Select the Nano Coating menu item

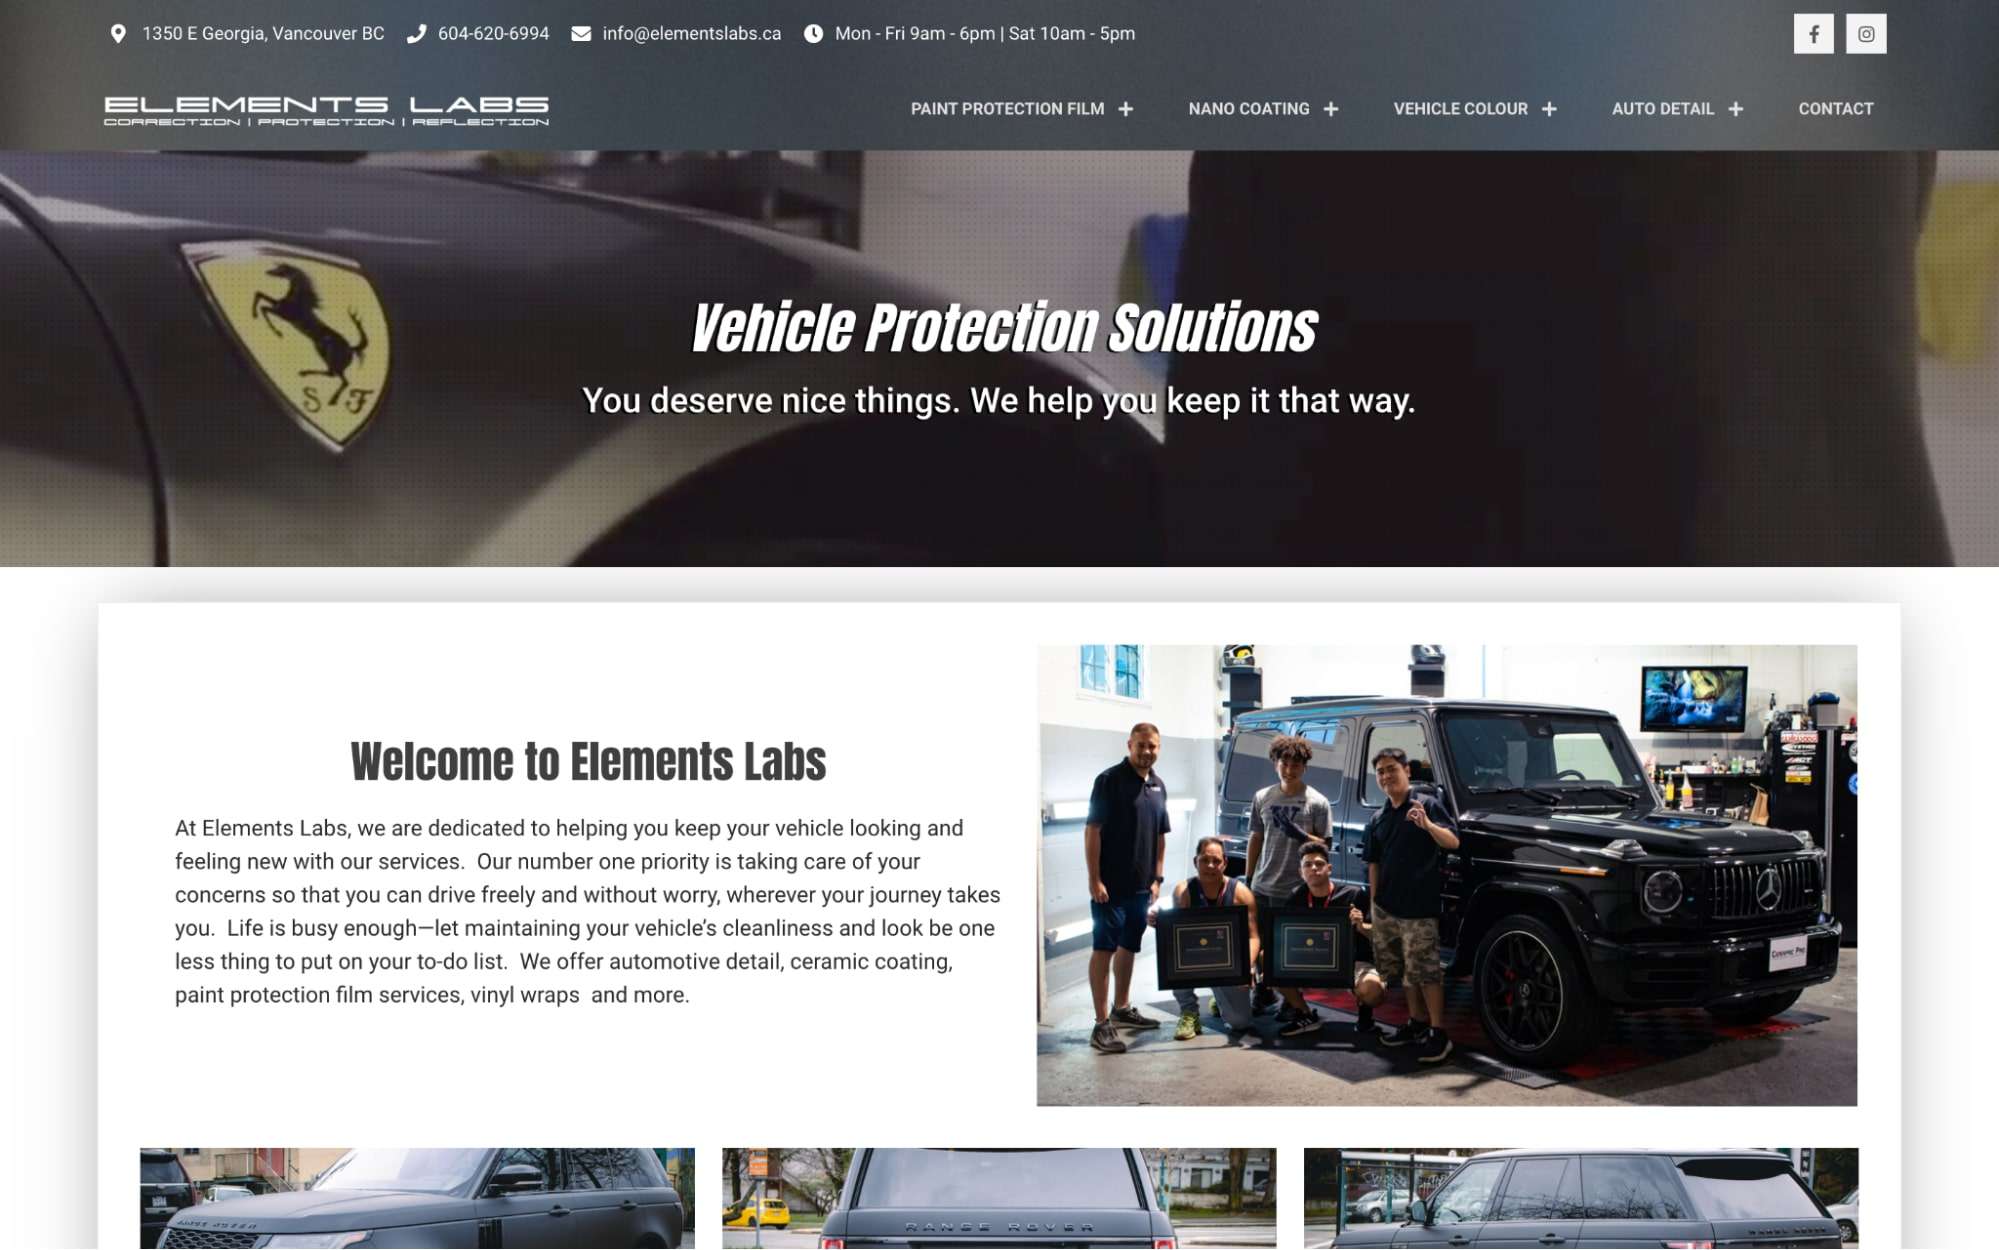pyautogui.click(x=1249, y=109)
